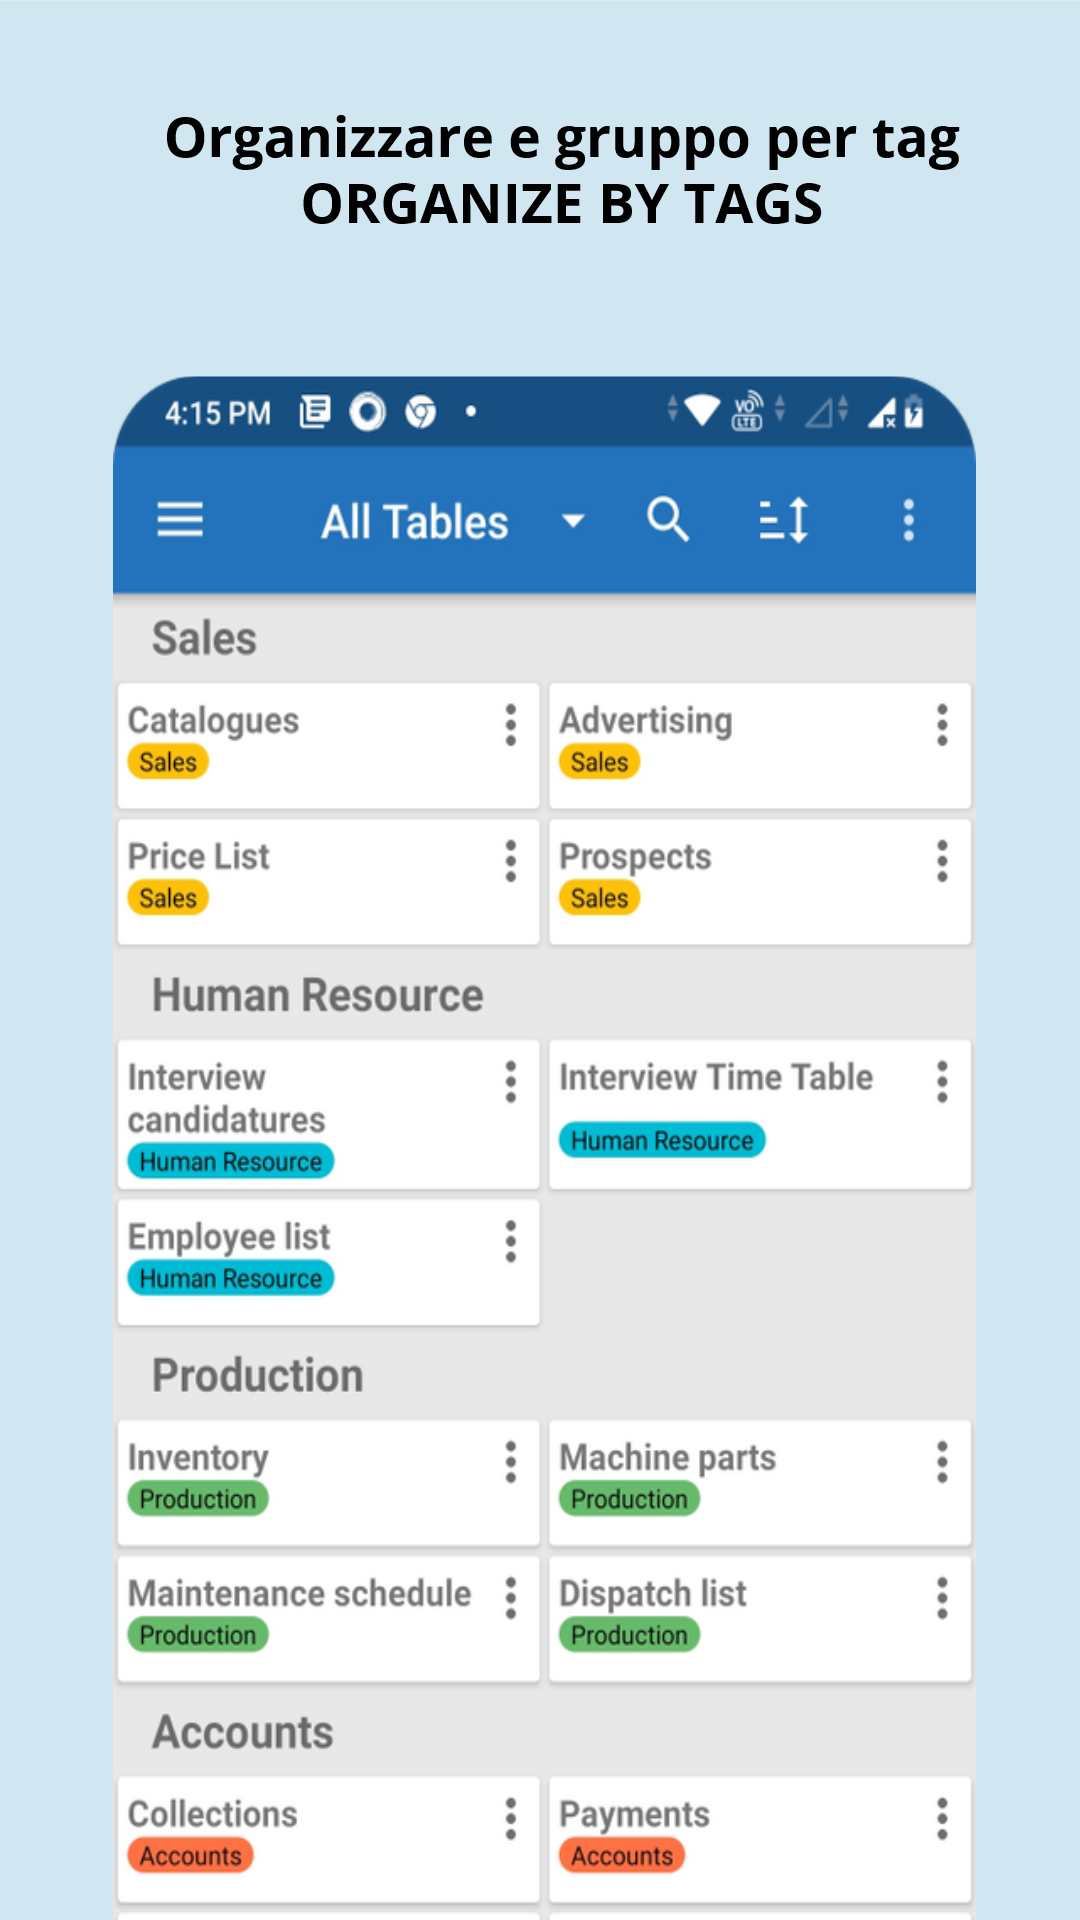Open options menu for Advertising card

[x=942, y=725]
